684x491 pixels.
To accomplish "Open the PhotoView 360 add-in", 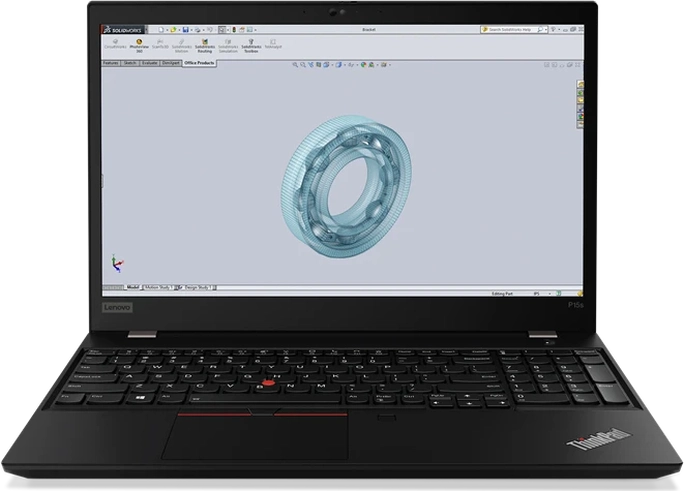I will pos(138,46).
